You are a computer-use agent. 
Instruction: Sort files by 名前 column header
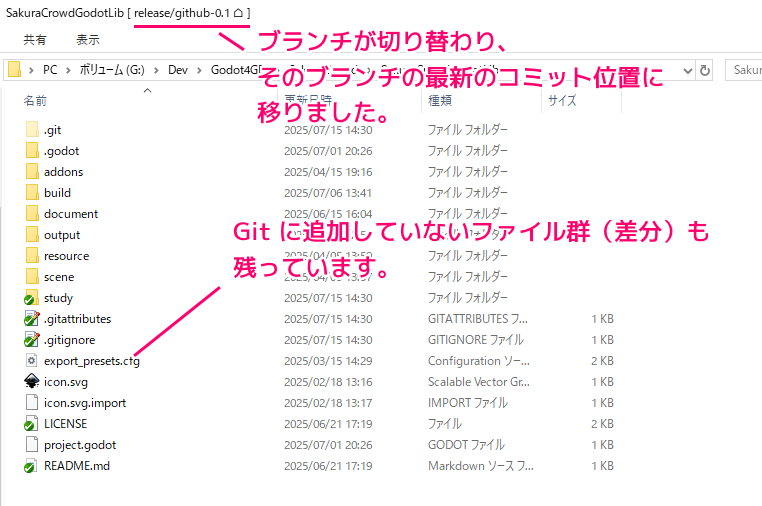[x=36, y=101]
